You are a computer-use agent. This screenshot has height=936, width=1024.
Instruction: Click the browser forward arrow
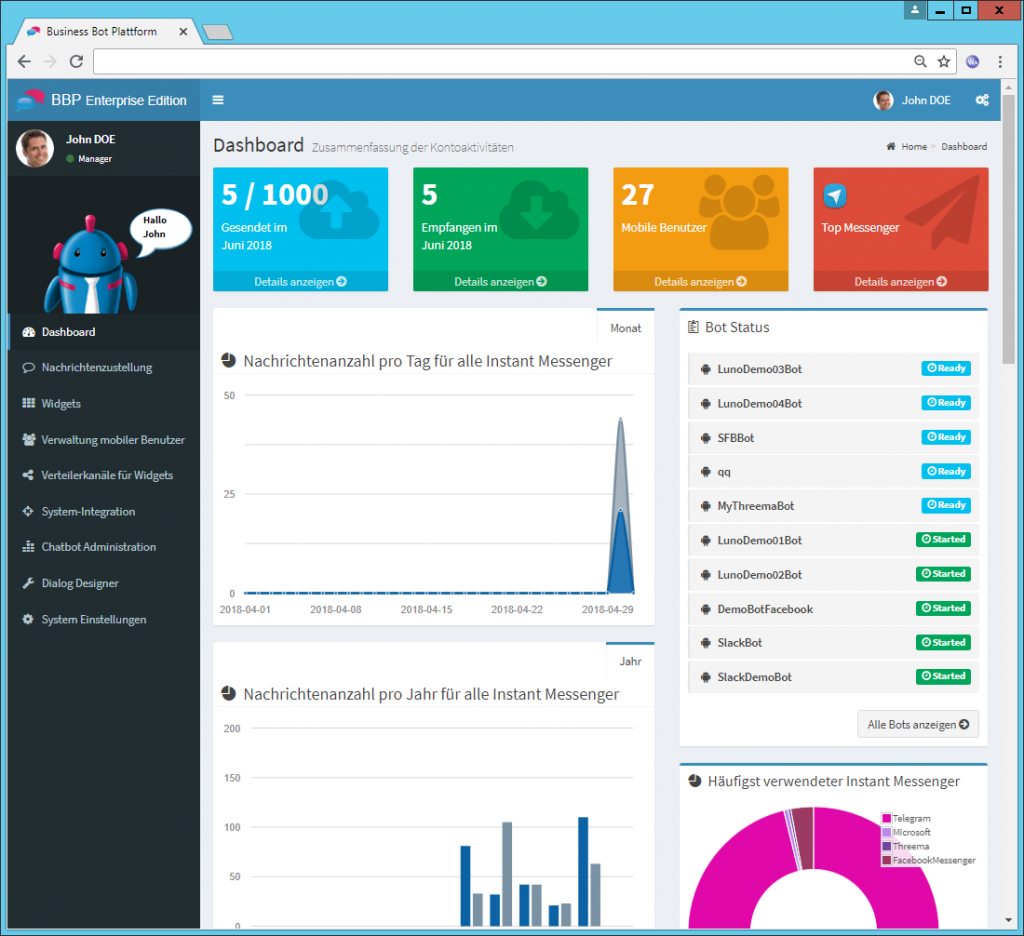(50, 61)
